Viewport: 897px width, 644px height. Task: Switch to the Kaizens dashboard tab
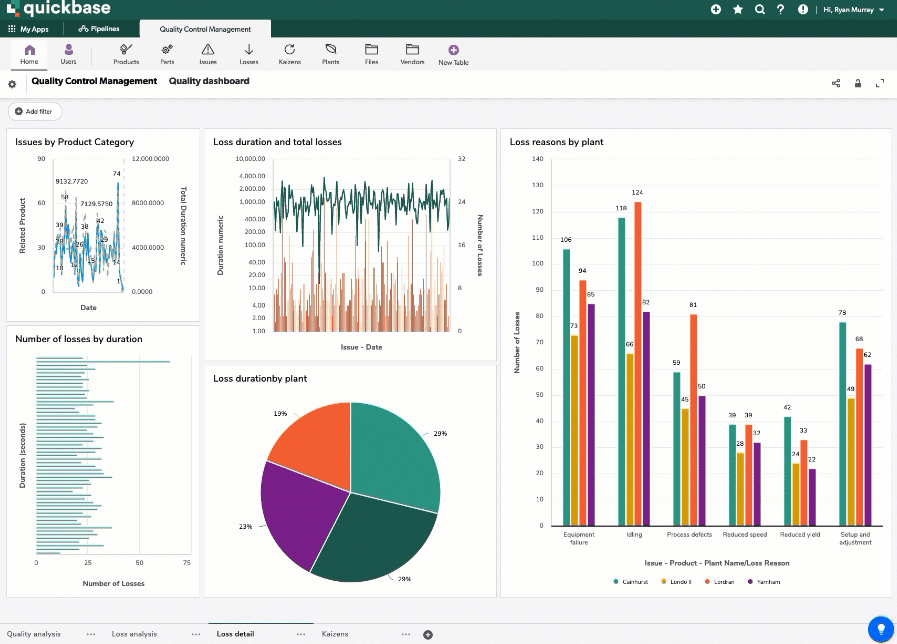click(335, 634)
